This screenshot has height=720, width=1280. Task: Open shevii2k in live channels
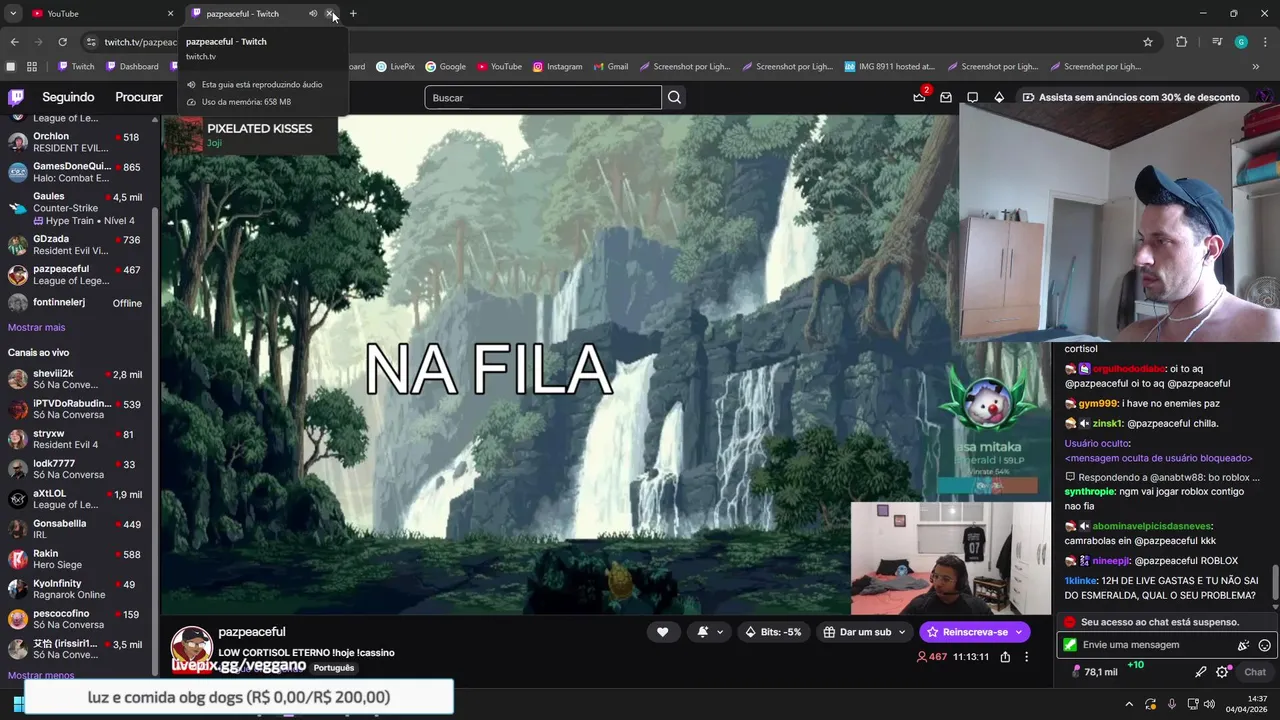80,379
